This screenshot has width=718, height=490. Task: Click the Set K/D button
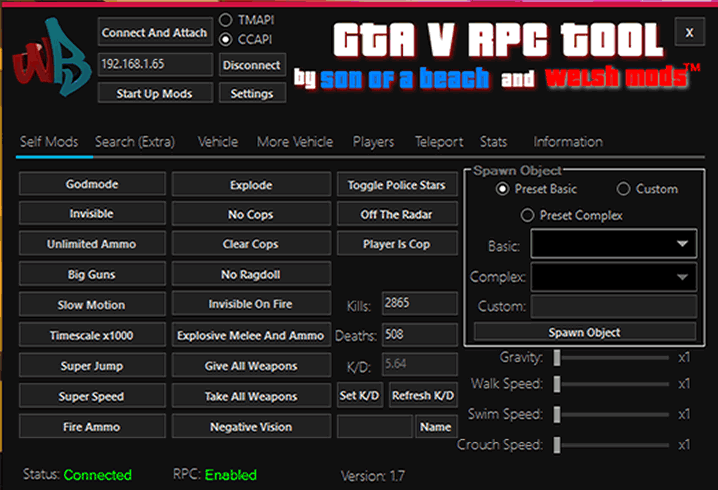[359, 396]
